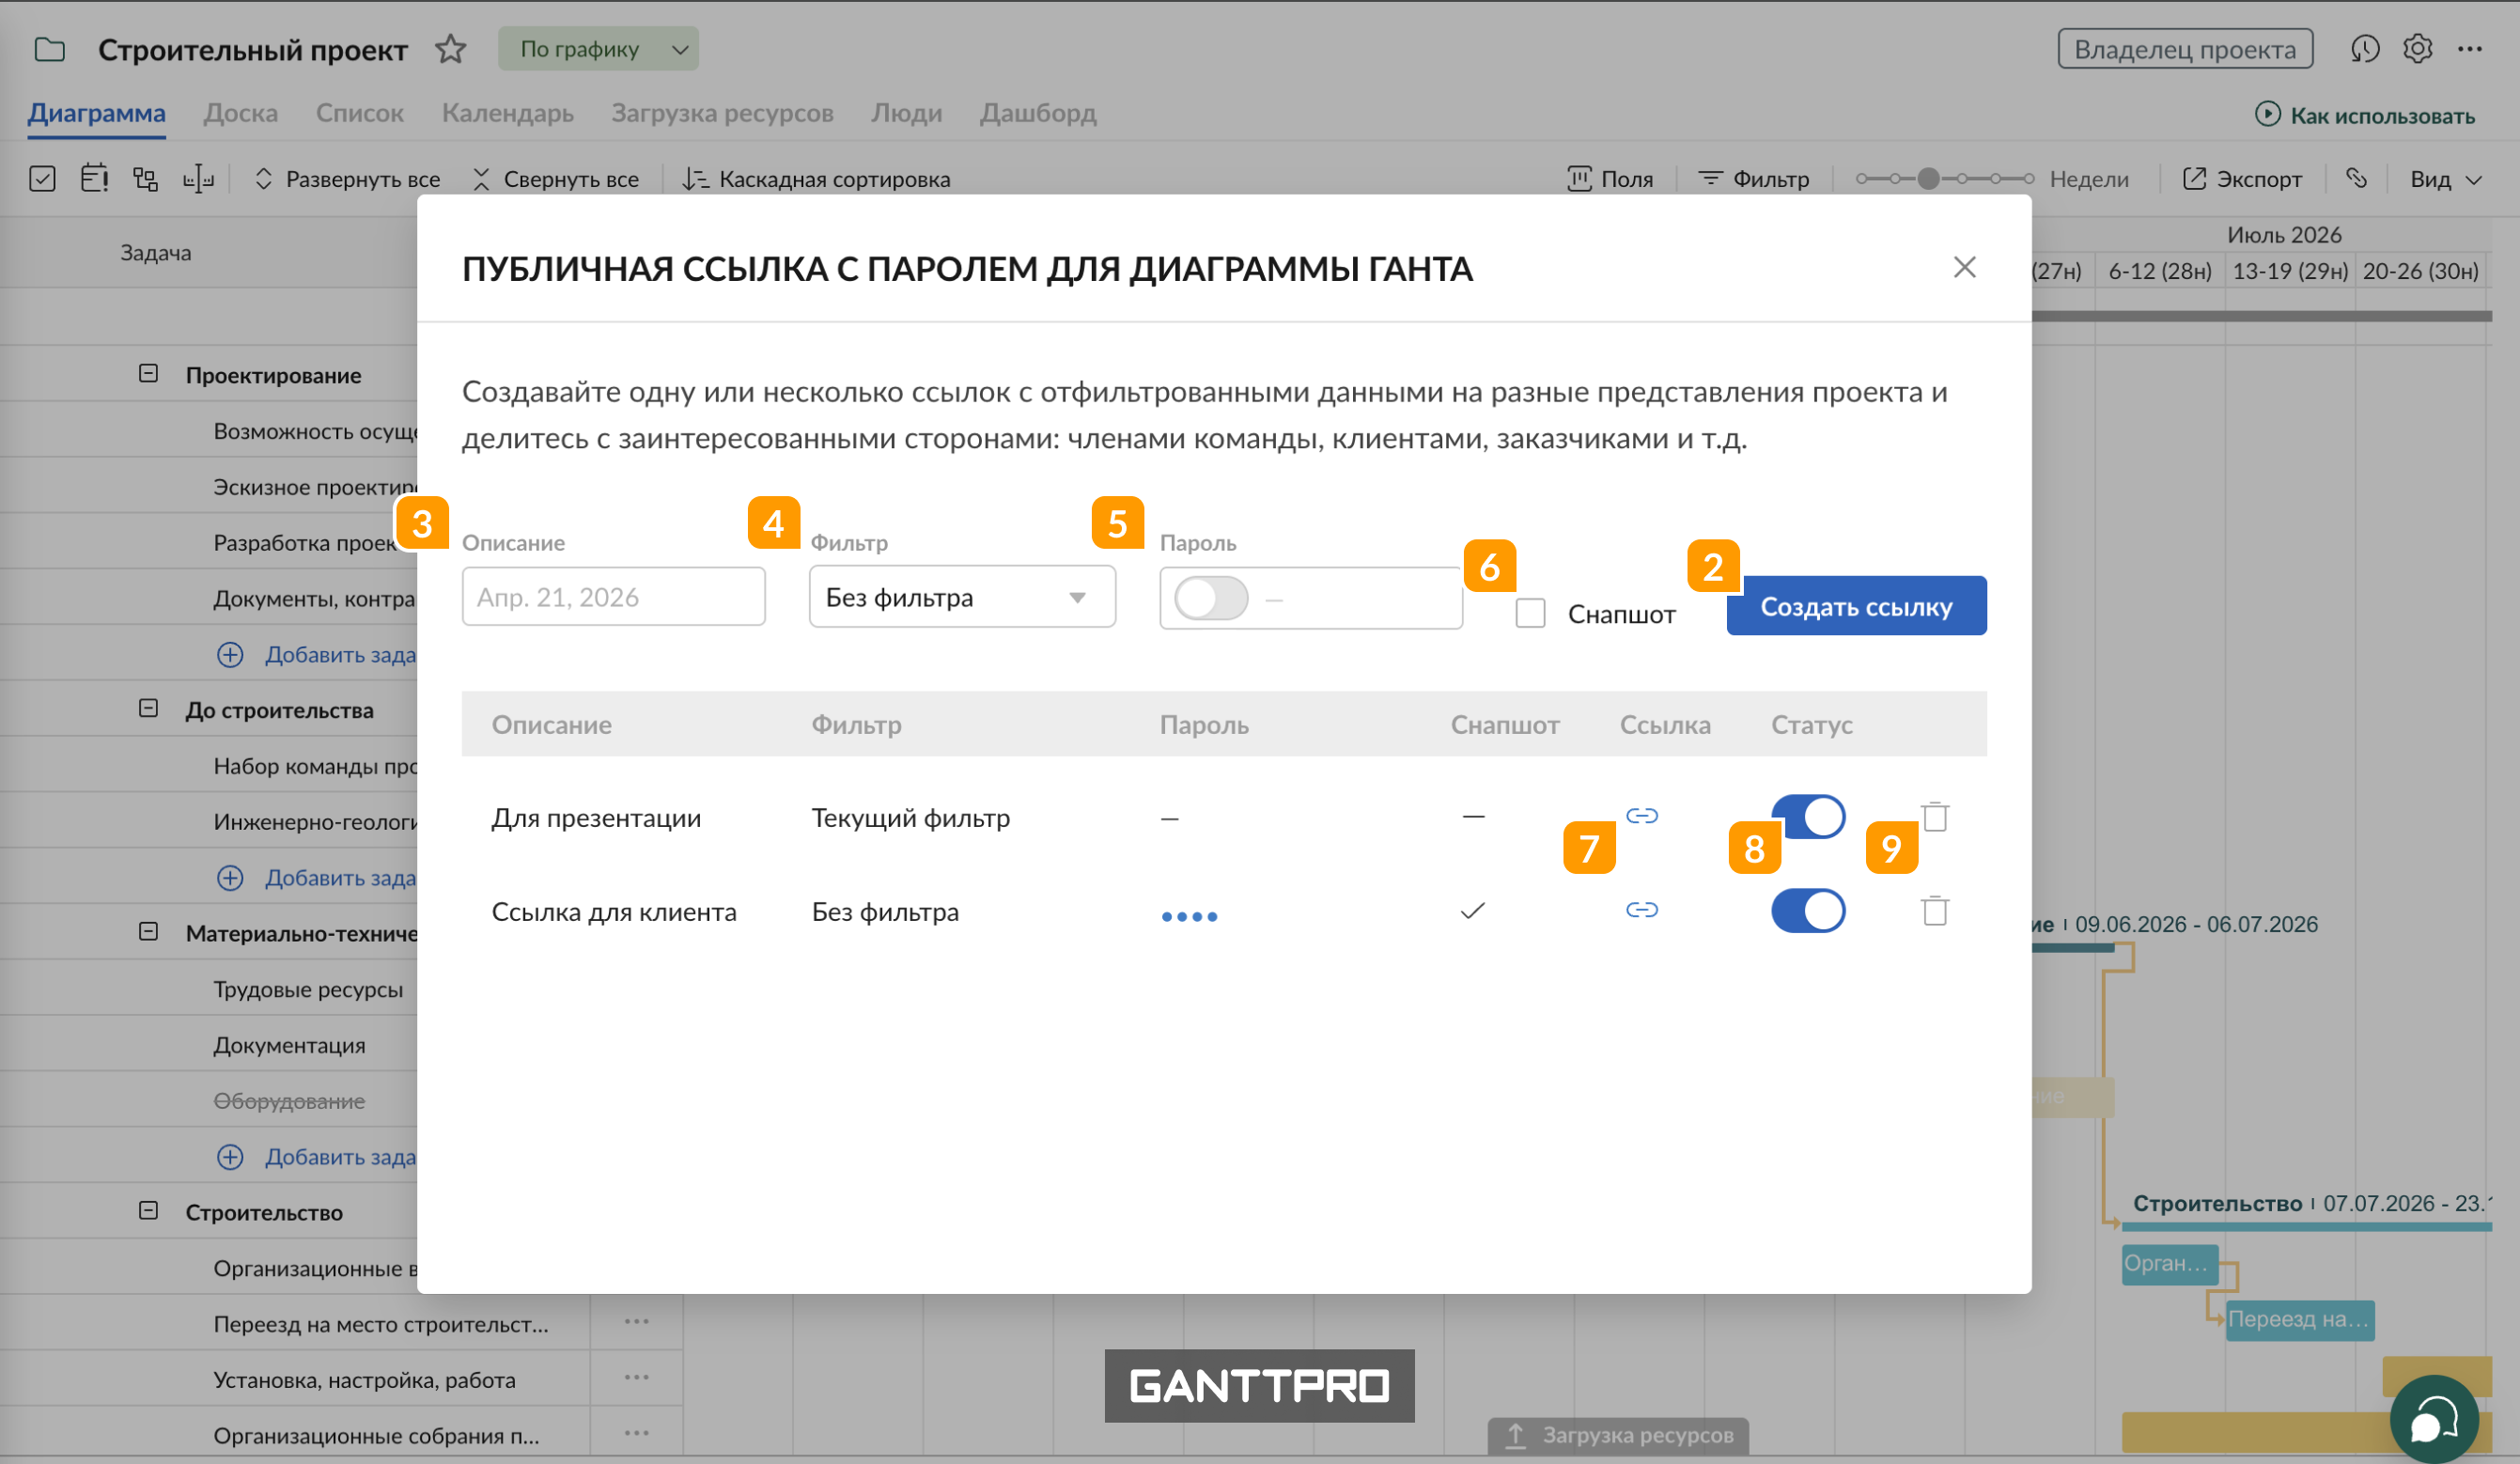
Task: Copy the link for Для презентации
Action: pyautogui.click(x=1643, y=816)
